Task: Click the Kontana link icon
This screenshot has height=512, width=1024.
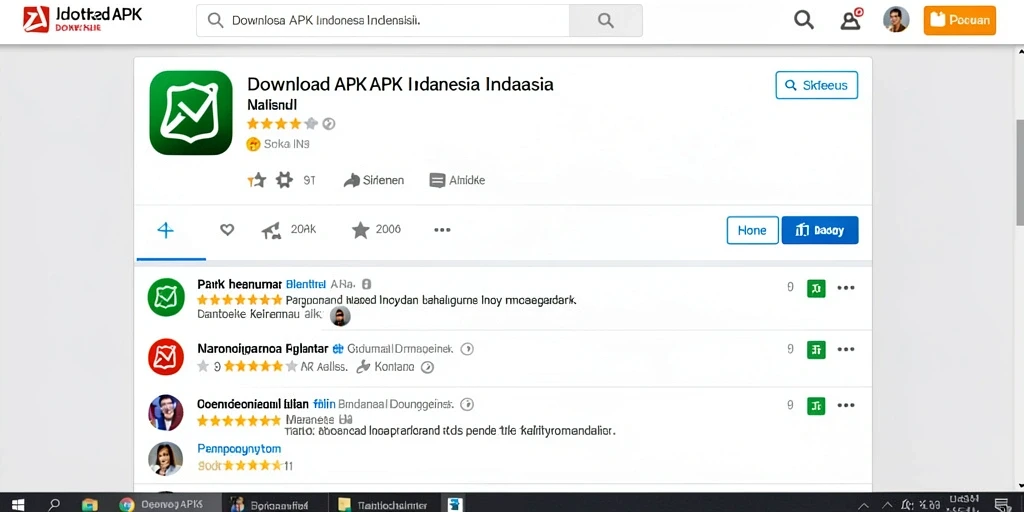Action: [x=364, y=367]
